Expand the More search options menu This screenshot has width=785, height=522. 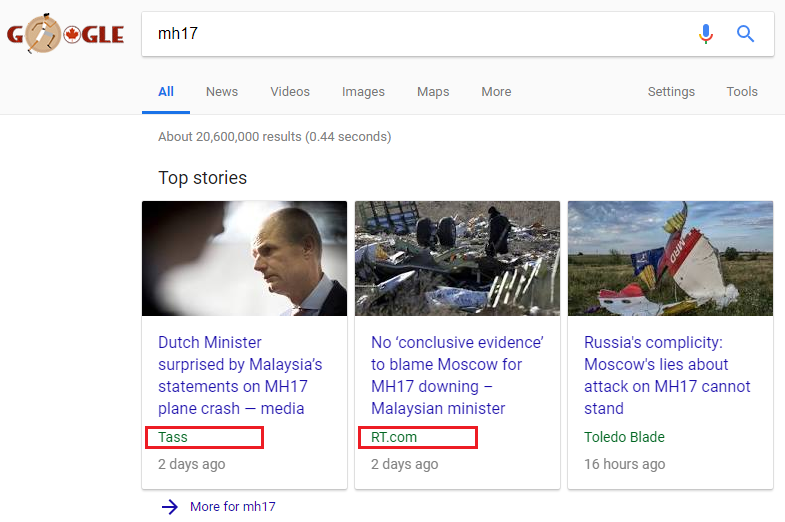click(496, 92)
